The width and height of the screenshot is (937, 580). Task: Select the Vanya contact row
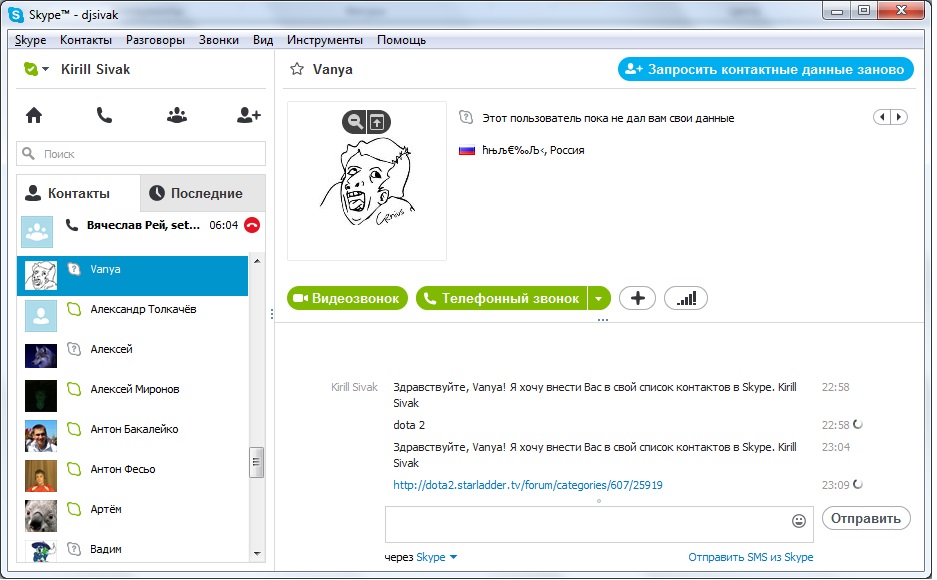[133, 276]
